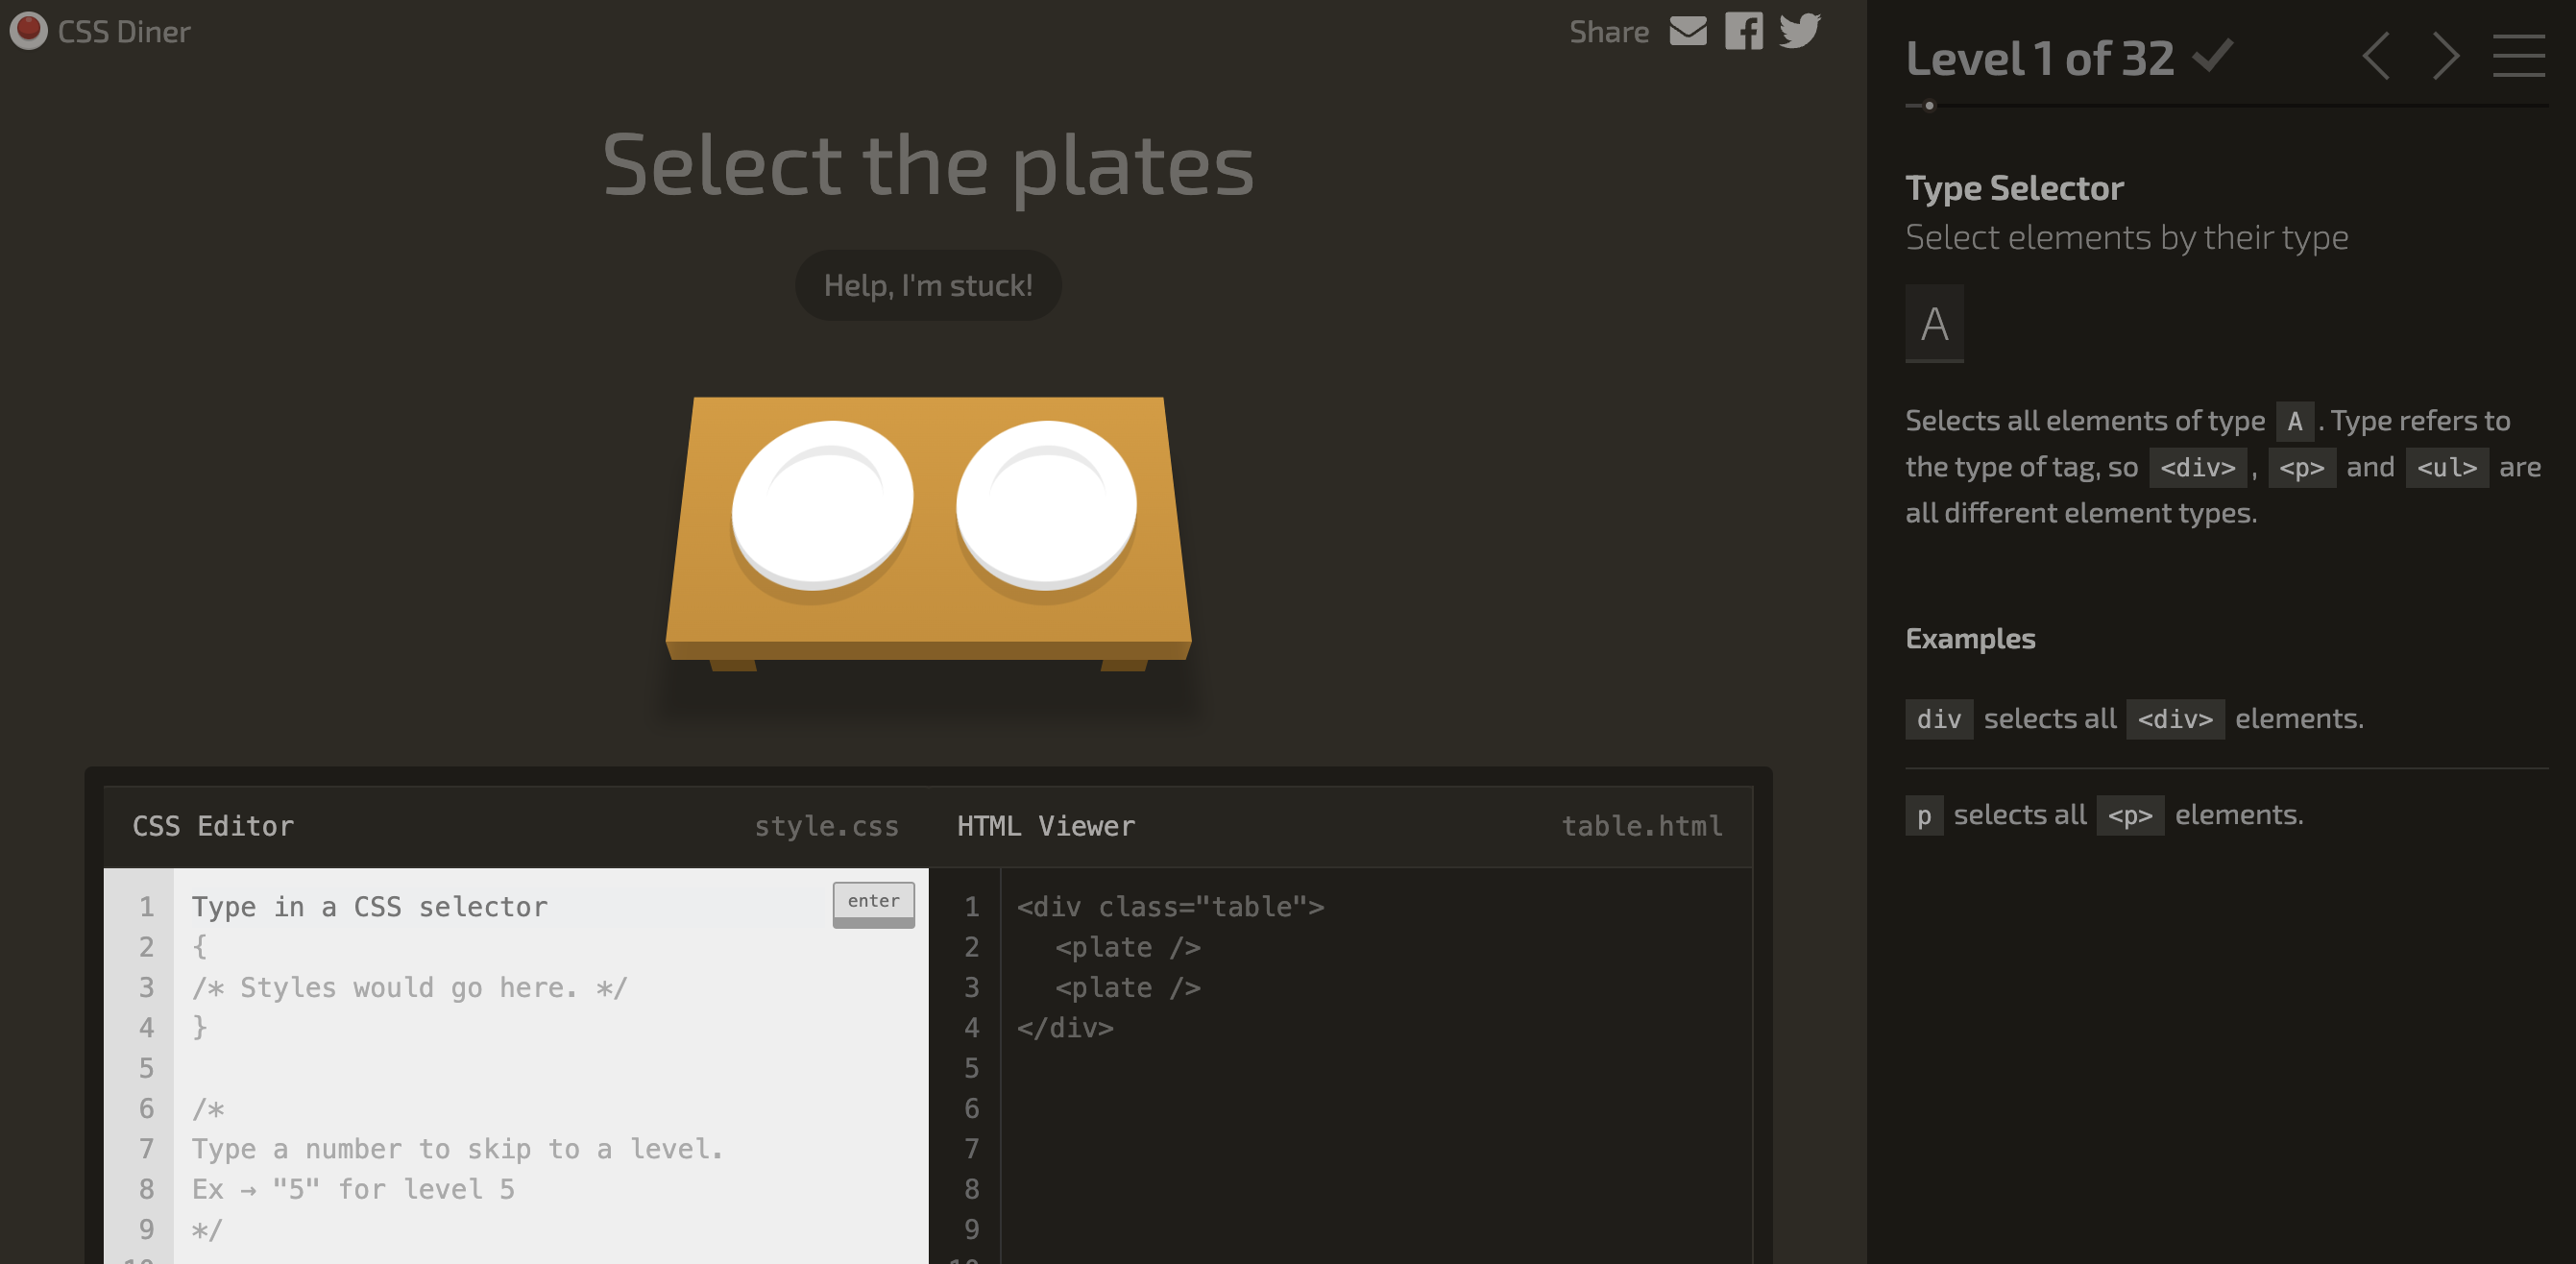
Task: Share via the email envelope icon
Action: (1688, 32)
